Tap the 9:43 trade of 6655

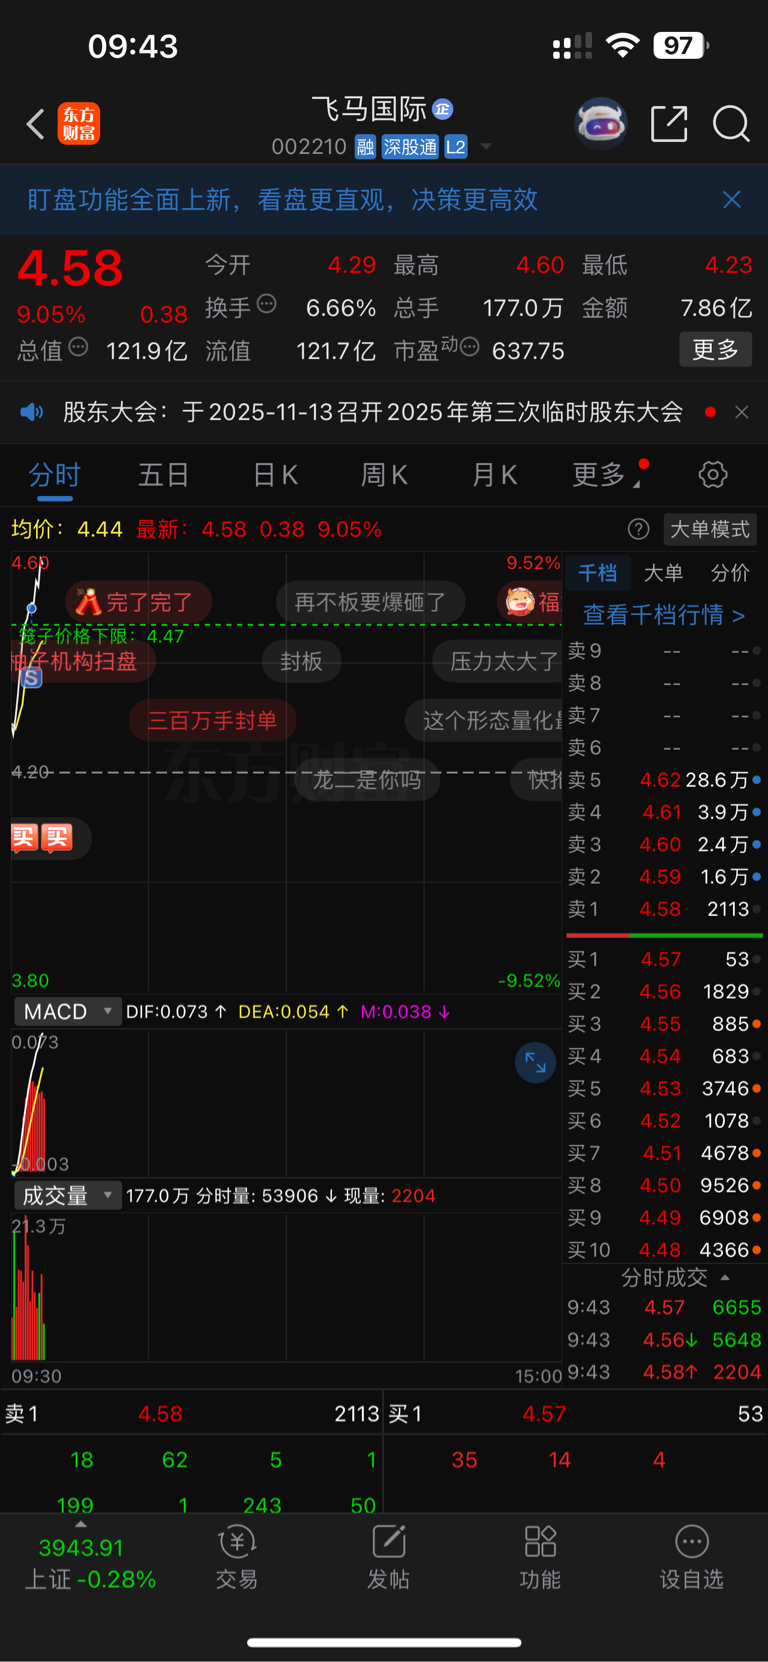coord(664,1307)
